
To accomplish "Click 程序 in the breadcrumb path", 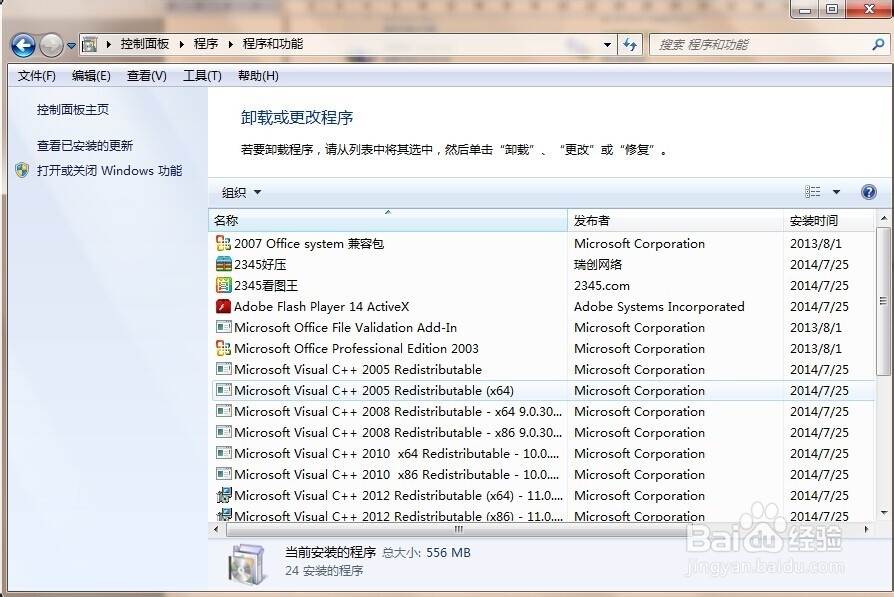I will [206, 44].
